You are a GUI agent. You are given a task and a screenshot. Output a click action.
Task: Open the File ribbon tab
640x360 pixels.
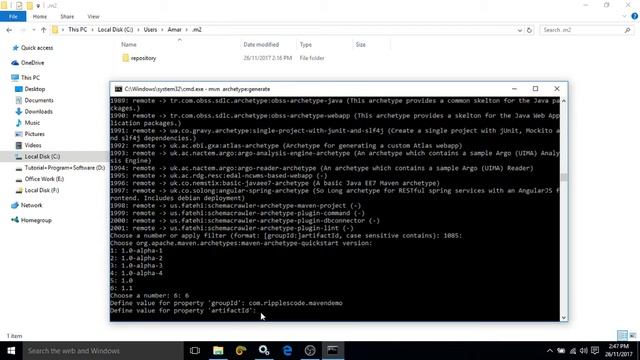pos(13,17)
